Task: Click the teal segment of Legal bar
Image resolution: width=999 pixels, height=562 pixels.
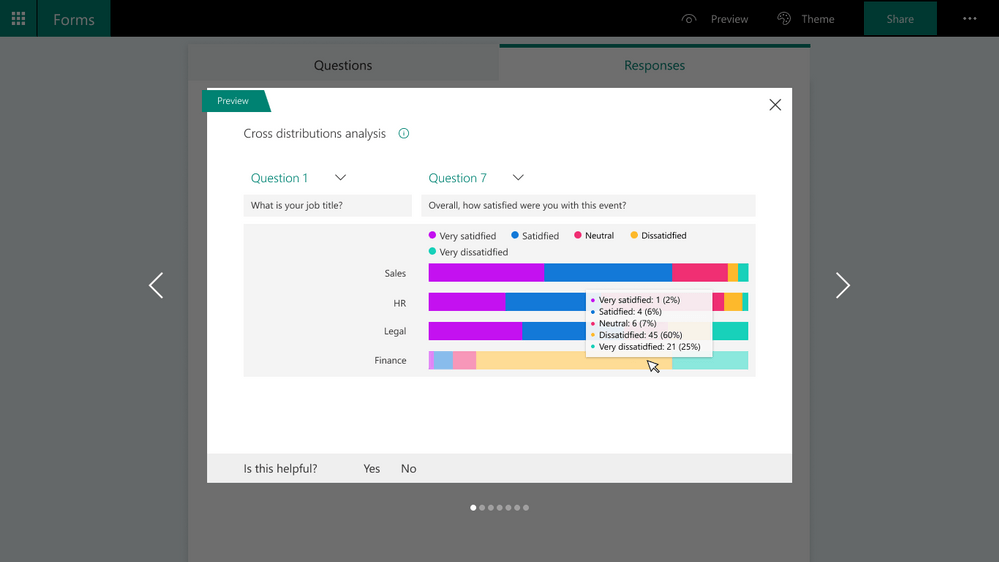Action: pos(730,331)
